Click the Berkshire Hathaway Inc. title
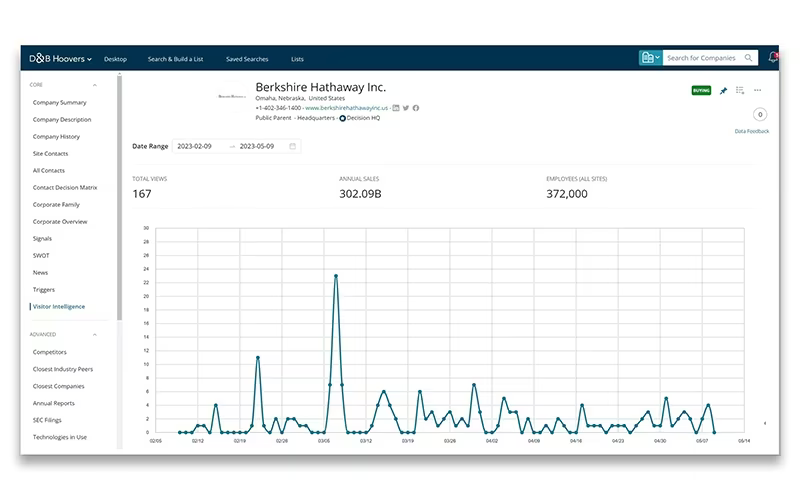The image size is (800, 500). coord(320,87)
